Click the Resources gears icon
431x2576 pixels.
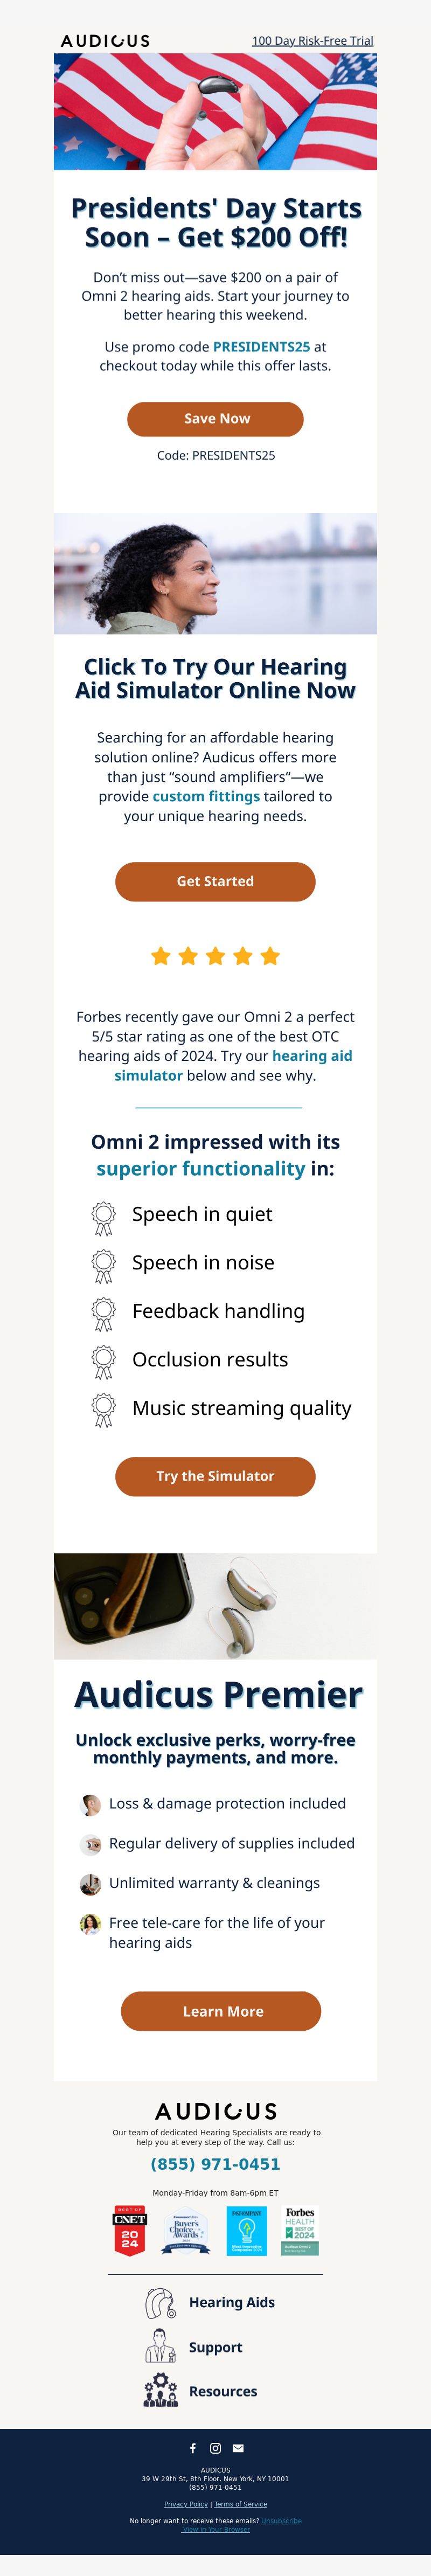click(160, 2390)
